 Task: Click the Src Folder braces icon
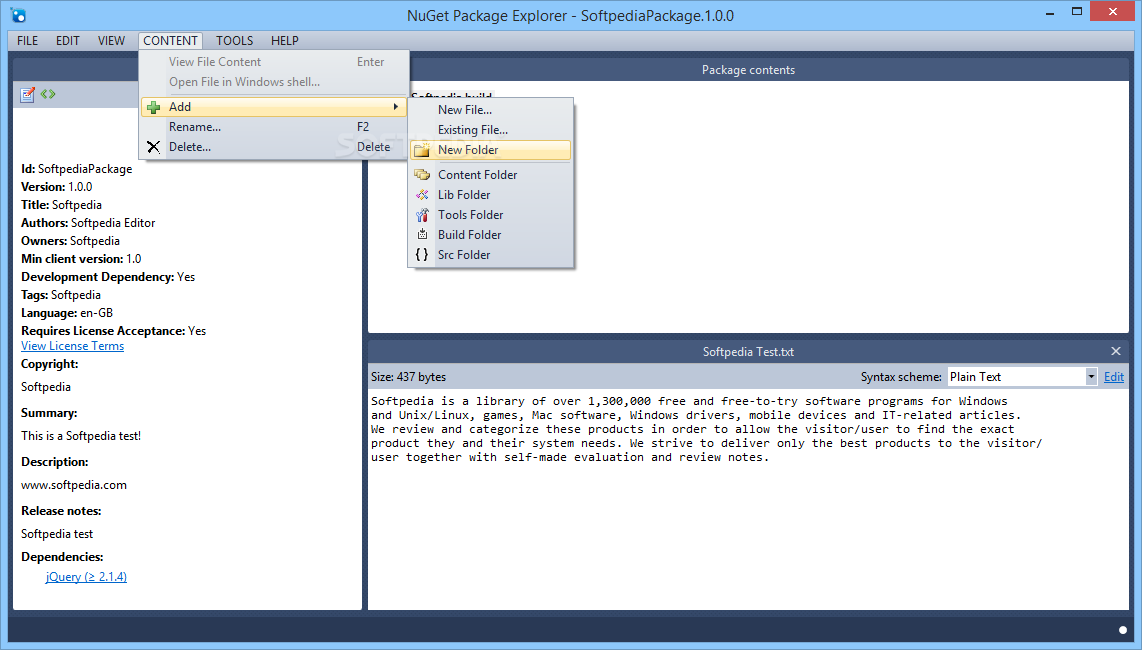coord(422,255)
